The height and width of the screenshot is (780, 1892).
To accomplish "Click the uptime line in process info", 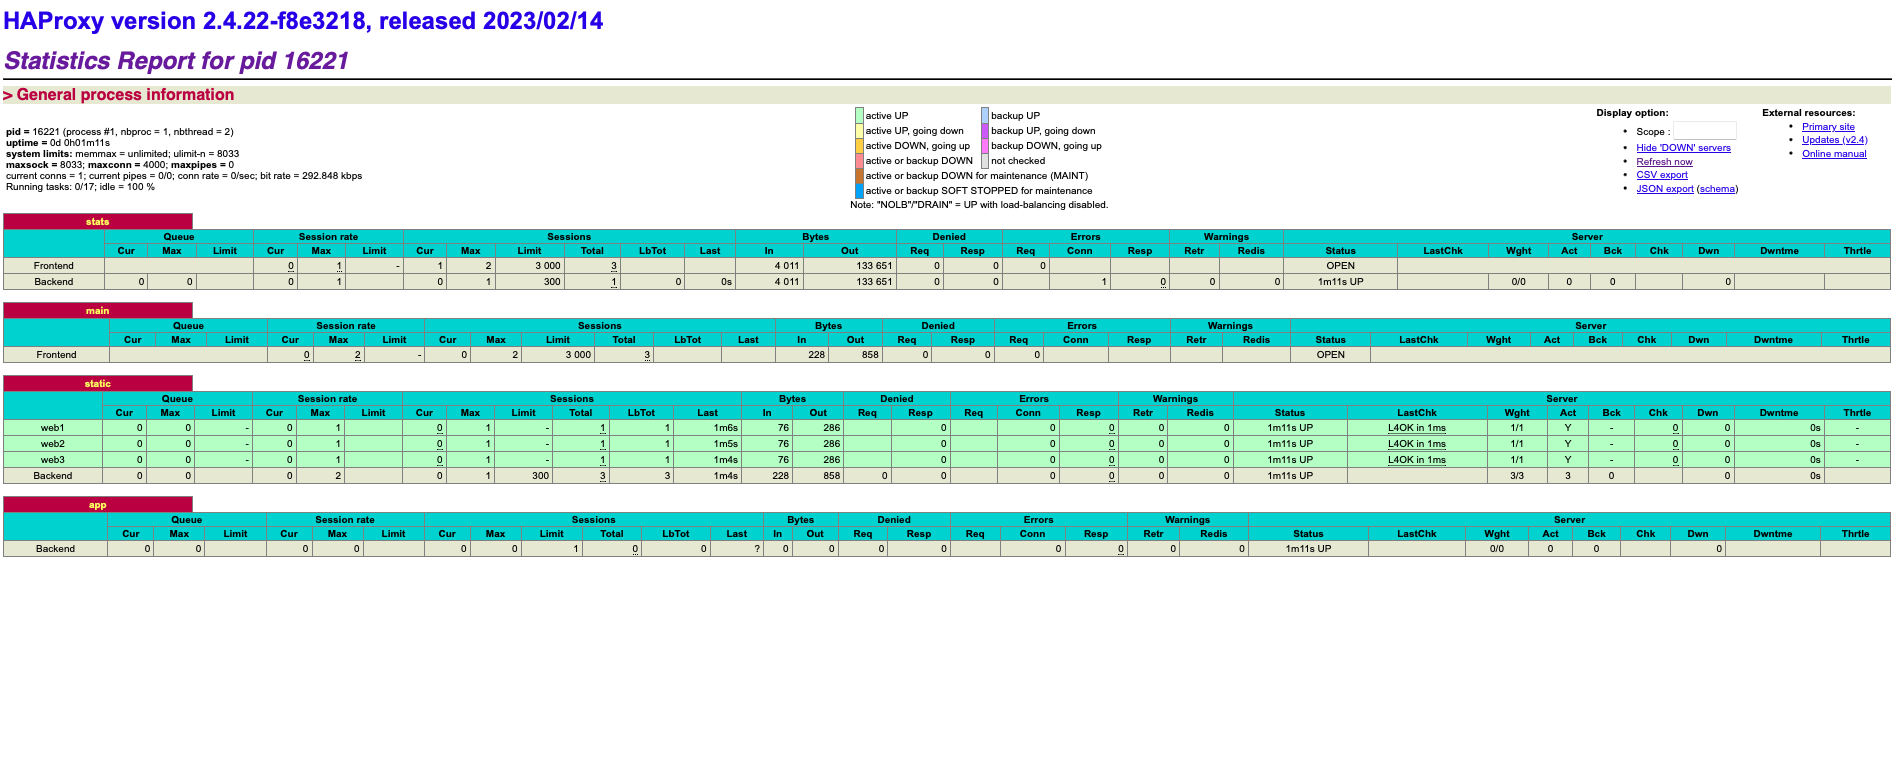I will [58, 143].
